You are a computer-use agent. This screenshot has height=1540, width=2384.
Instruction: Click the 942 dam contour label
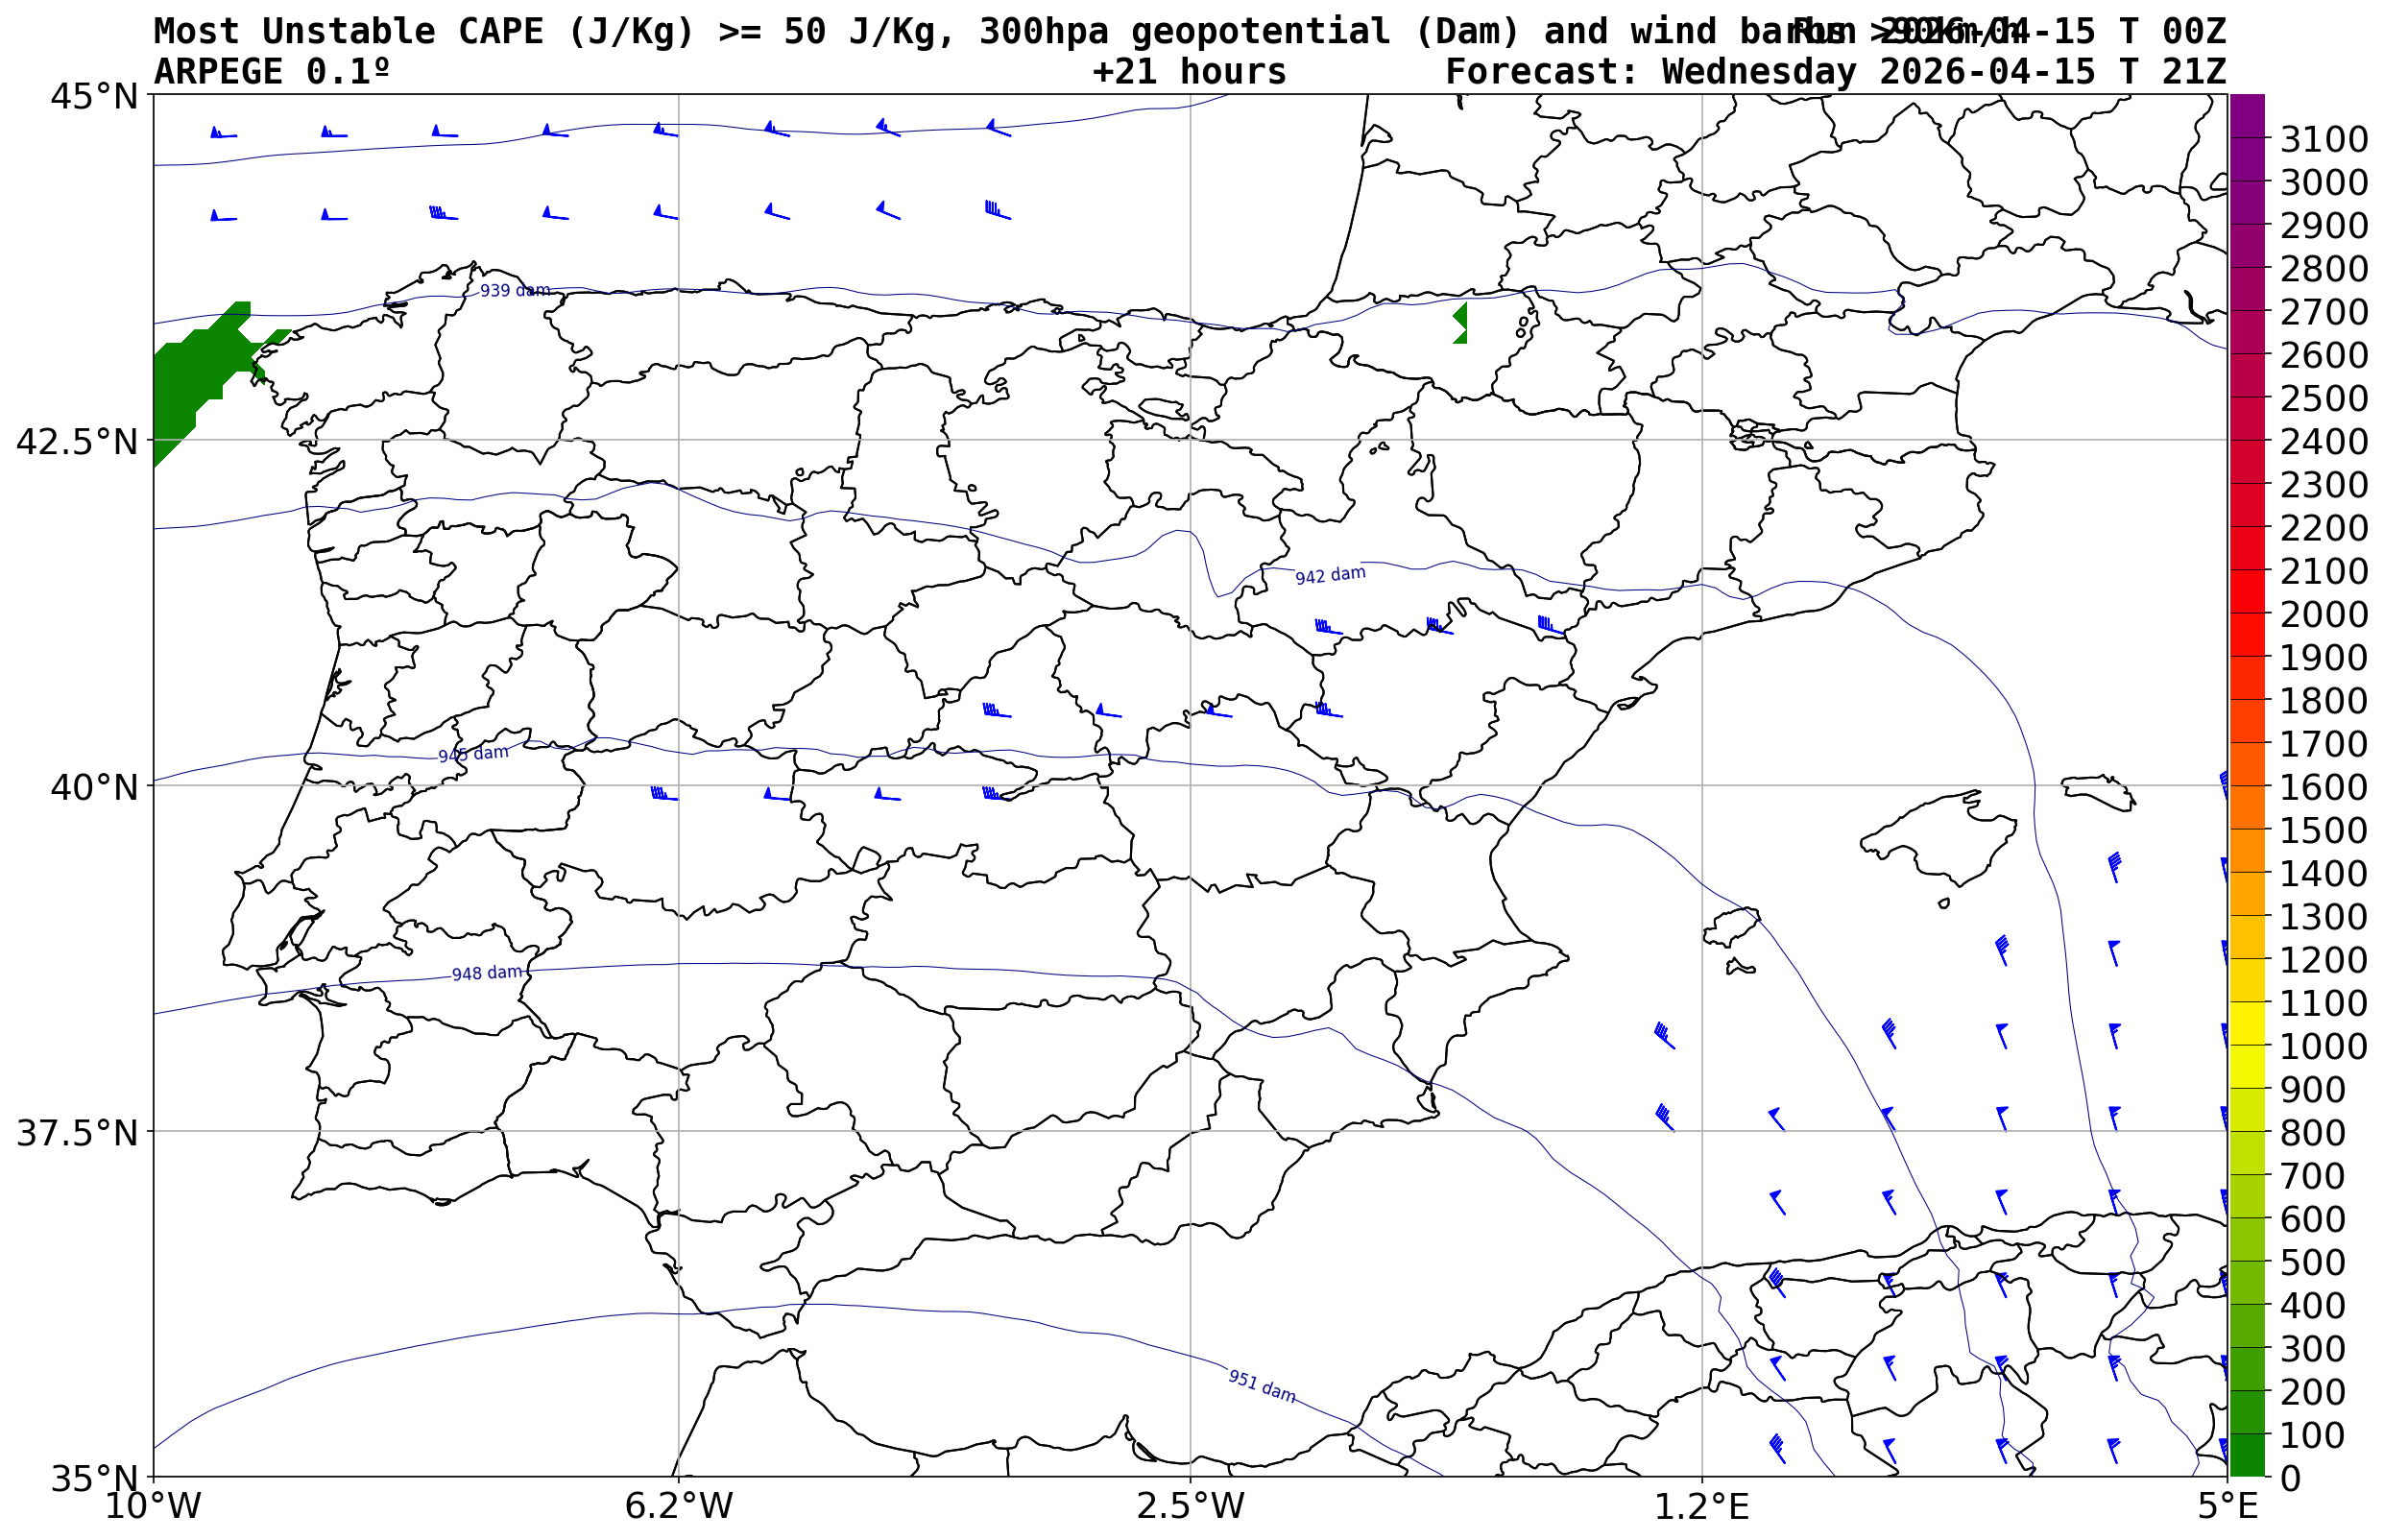click(1329, 576)
